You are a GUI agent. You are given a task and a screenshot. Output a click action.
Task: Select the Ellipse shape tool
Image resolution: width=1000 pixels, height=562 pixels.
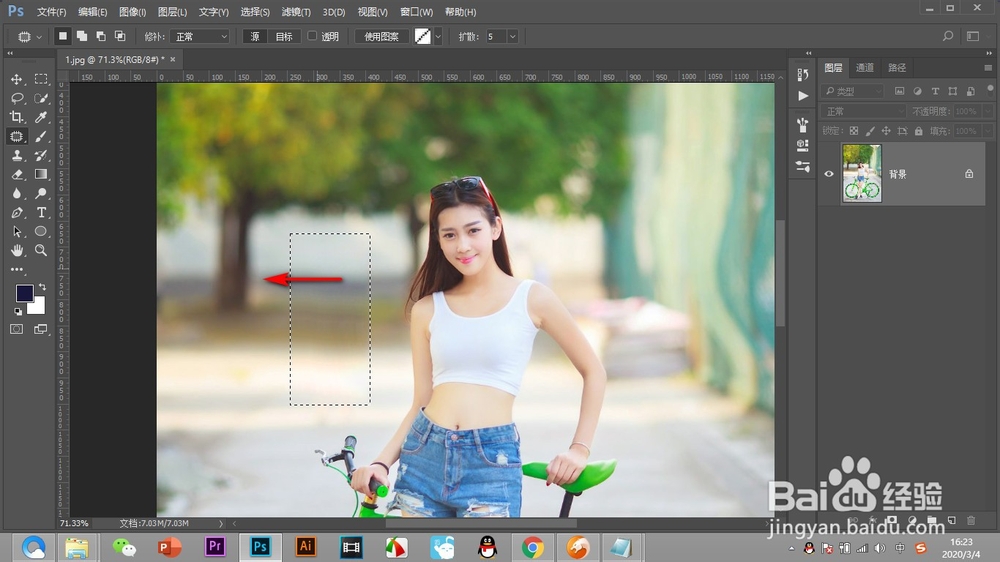41,232
